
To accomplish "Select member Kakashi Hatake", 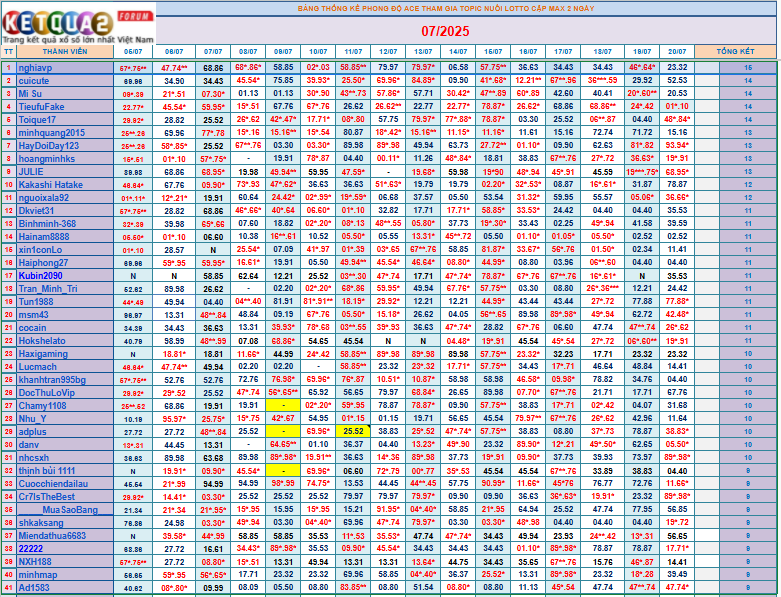I will (51, 184).
